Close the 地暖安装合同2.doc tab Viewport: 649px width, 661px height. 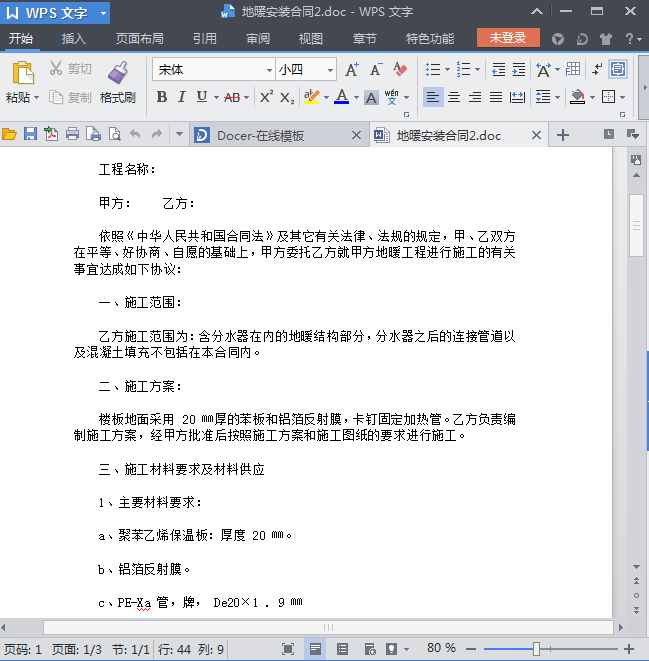536,135
